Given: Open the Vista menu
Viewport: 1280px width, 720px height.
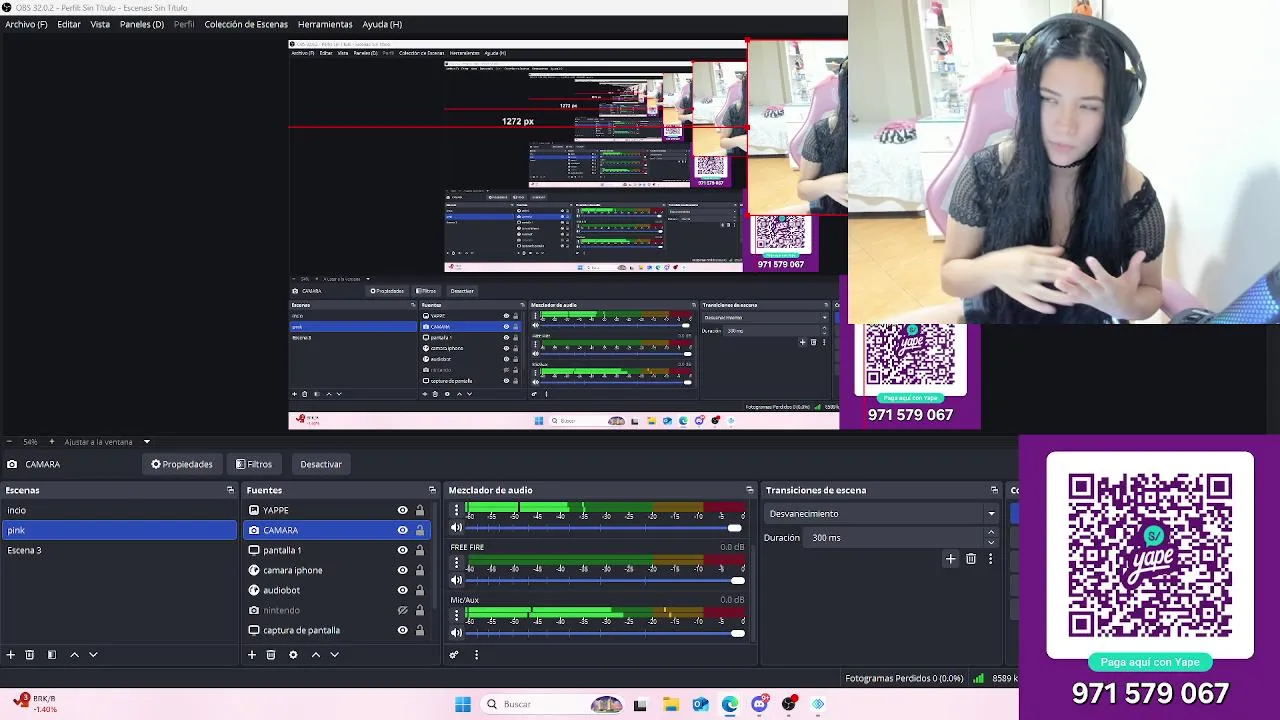Looking at the screenshot, I should point(100,24).
